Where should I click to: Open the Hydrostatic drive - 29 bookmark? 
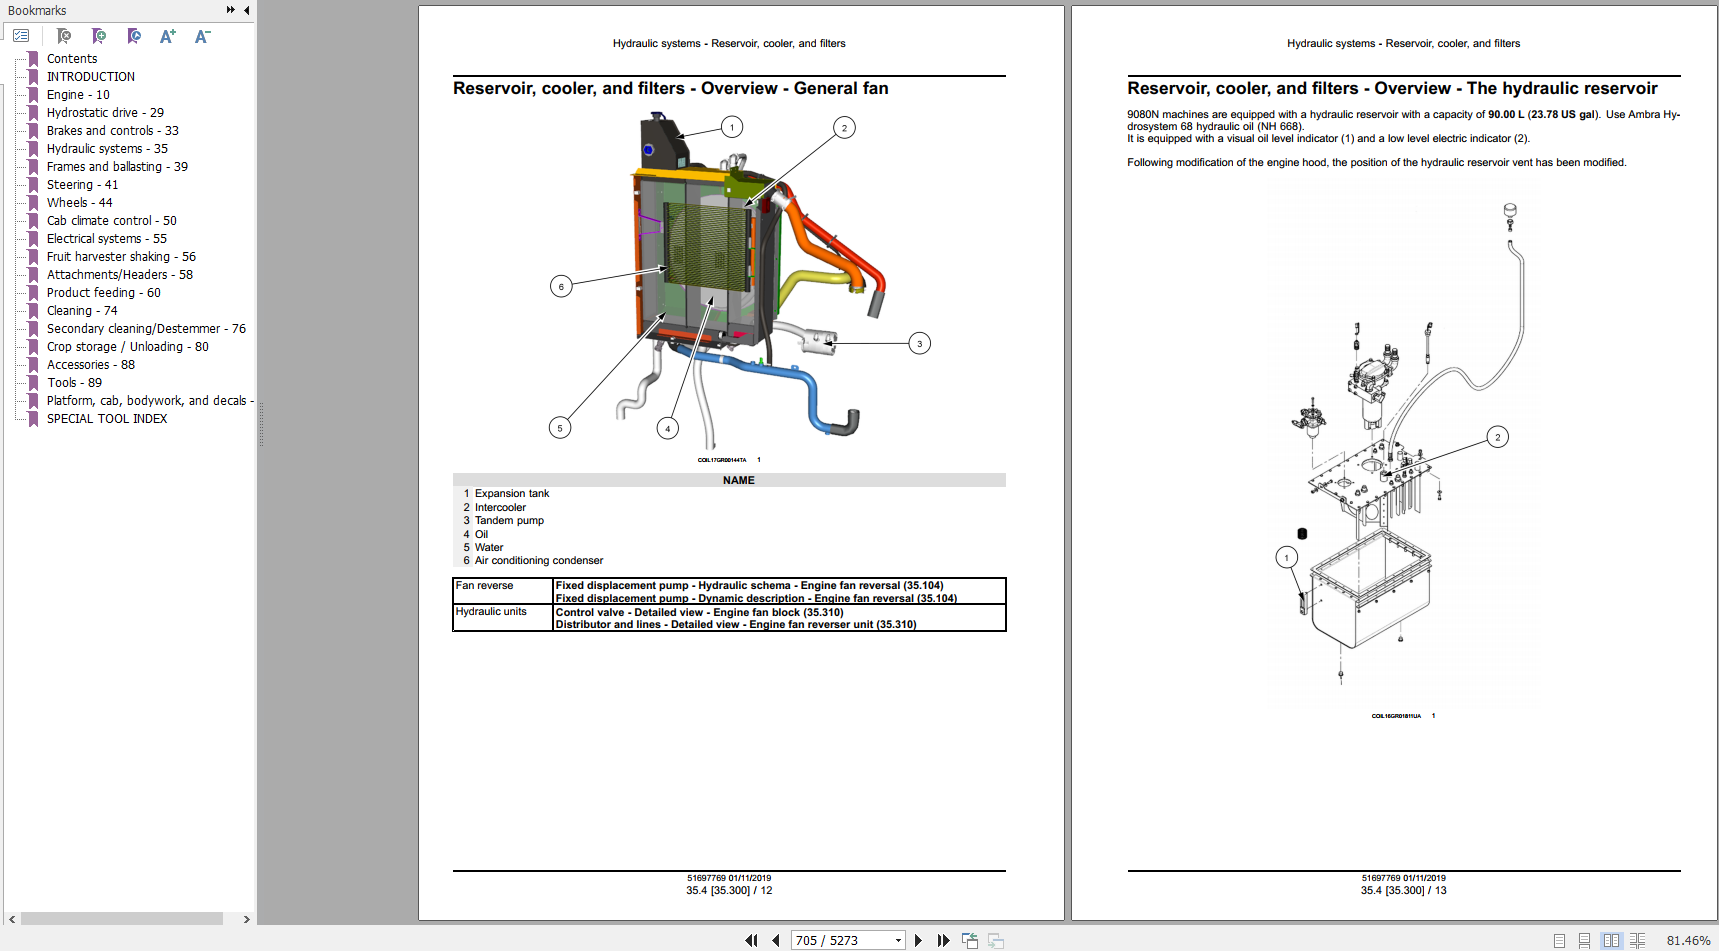point(105,113)
